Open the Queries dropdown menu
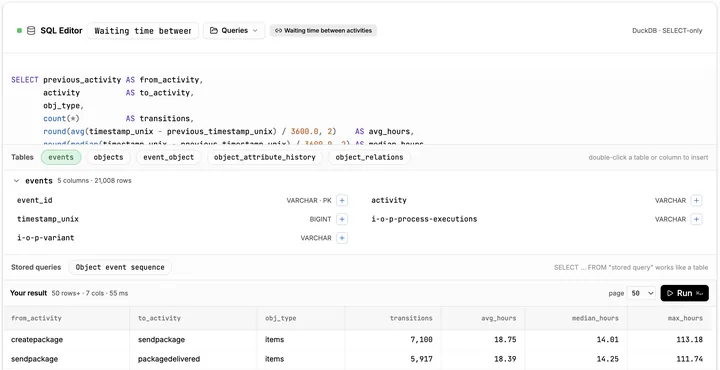The width and height of the screenshot is (720, 370). [x=234, y=31]
